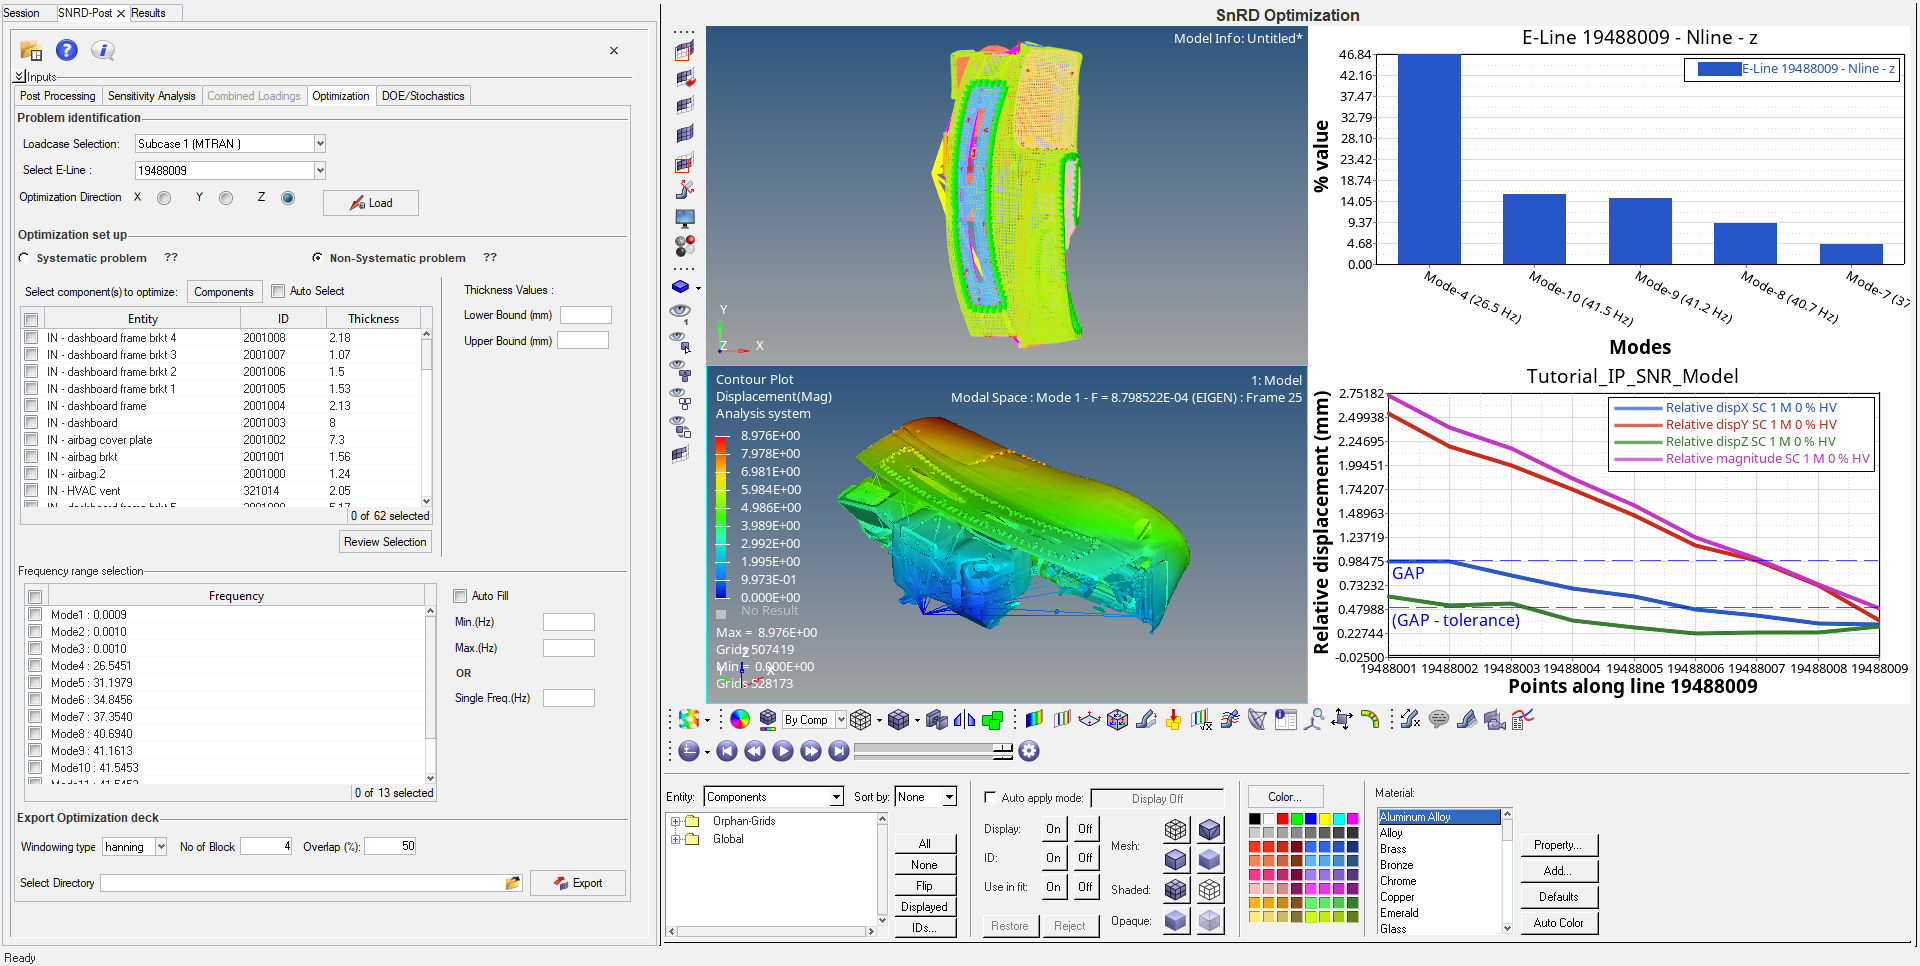Click the monitor screen icon in sidebar
This screenshot has width=1920, height=966.
coord(685,217)
